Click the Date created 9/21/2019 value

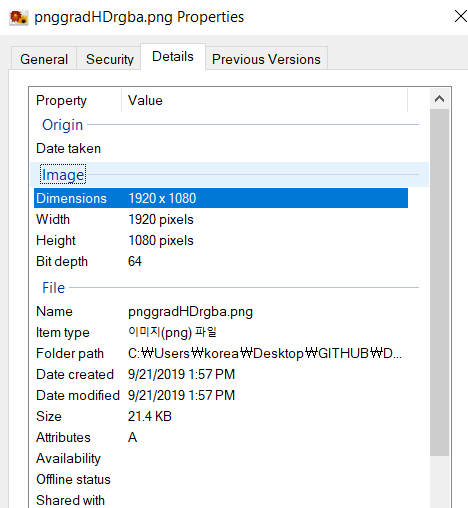coord(182,374)
